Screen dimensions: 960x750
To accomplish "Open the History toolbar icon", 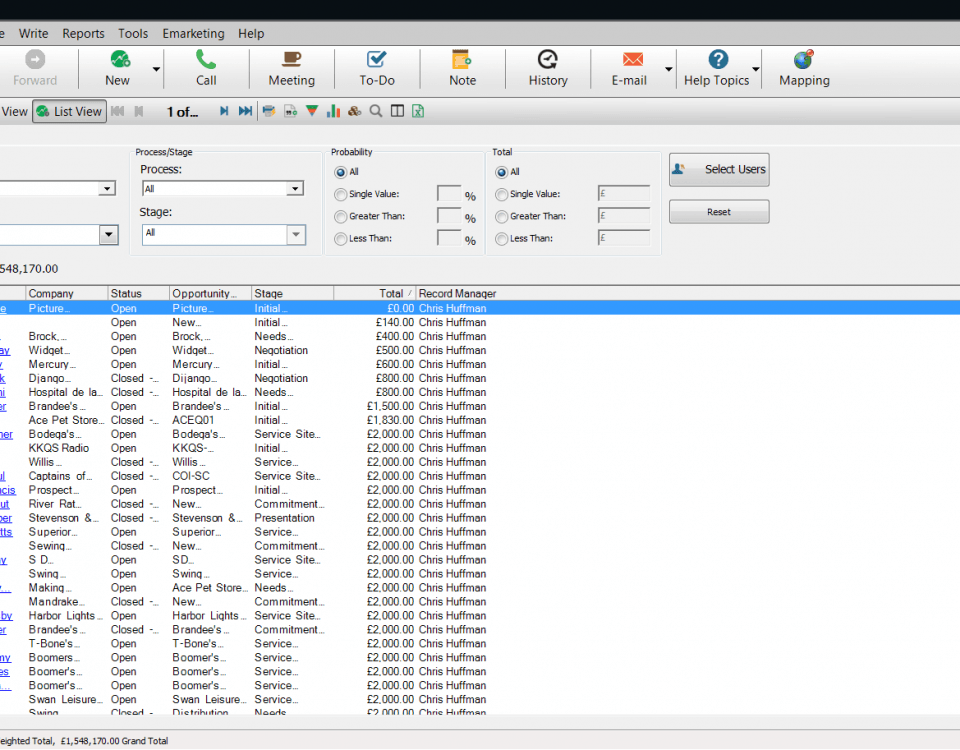I will point(547,59).
